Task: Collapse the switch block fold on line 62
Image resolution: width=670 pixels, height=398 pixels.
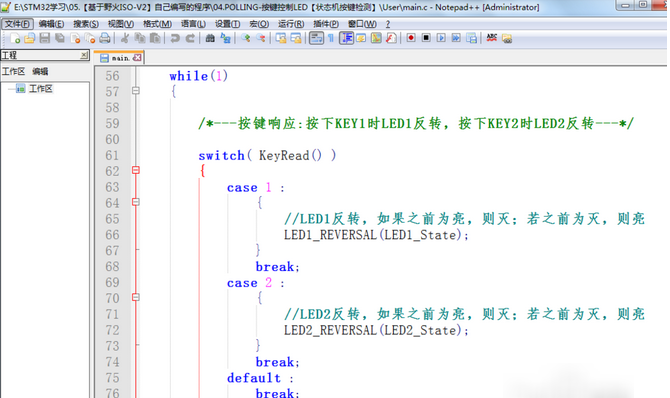Action: (135, 170)
